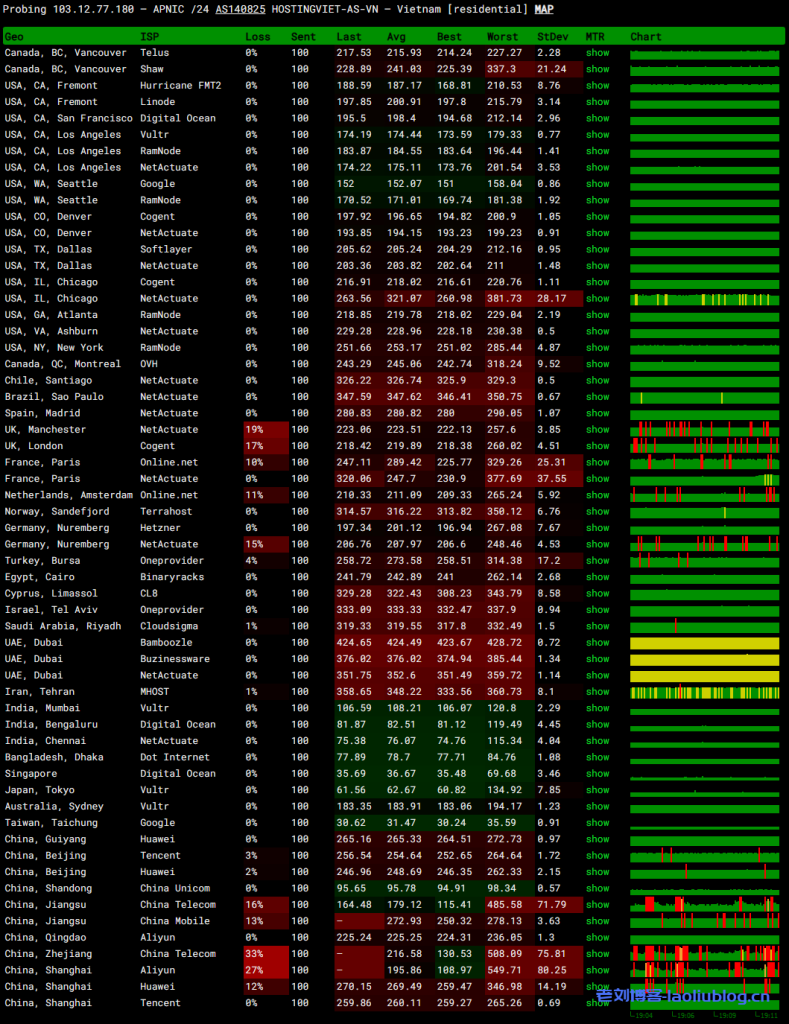Show MTR for Japan Tokyo Vultr
Viewport: 789px width, 1024px height.
click(x=597, y=790)
